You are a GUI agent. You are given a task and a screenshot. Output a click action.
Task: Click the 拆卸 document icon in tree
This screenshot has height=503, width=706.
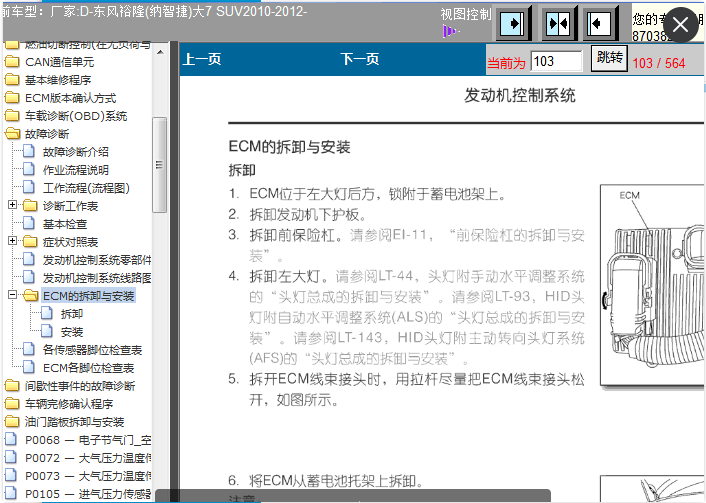(47, 314)
